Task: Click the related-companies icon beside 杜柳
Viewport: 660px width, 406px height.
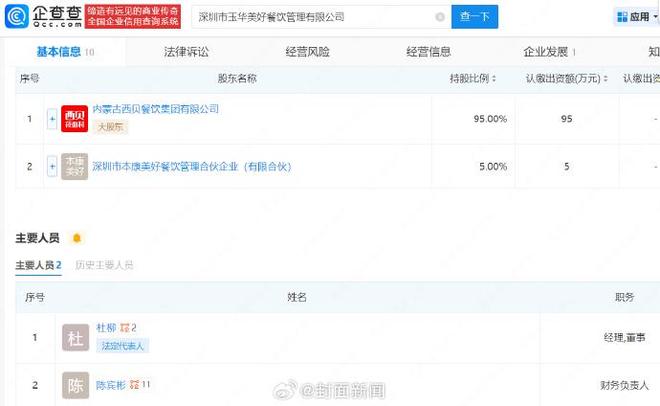Action: [x=125, y=328]
